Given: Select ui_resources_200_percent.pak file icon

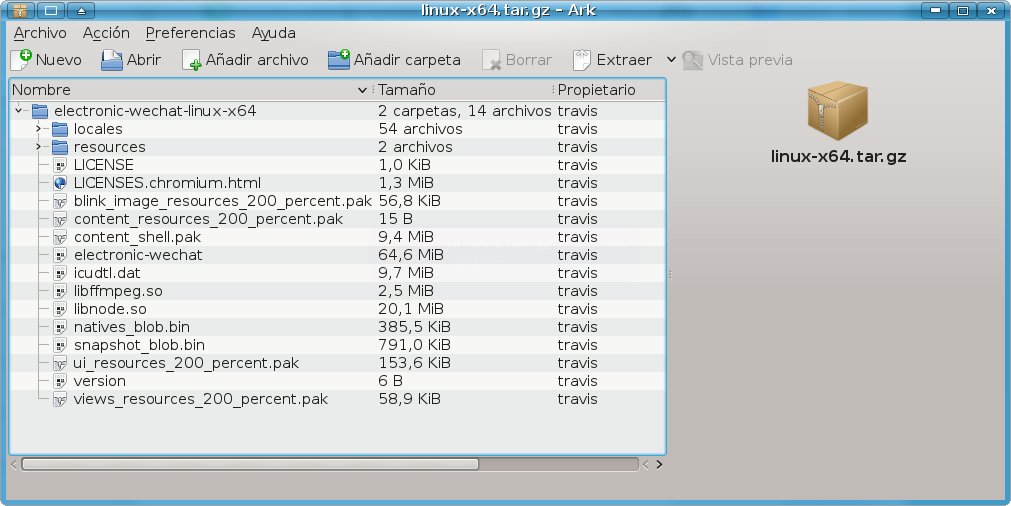Looking at the screenshot, I should tap(60, 364).
